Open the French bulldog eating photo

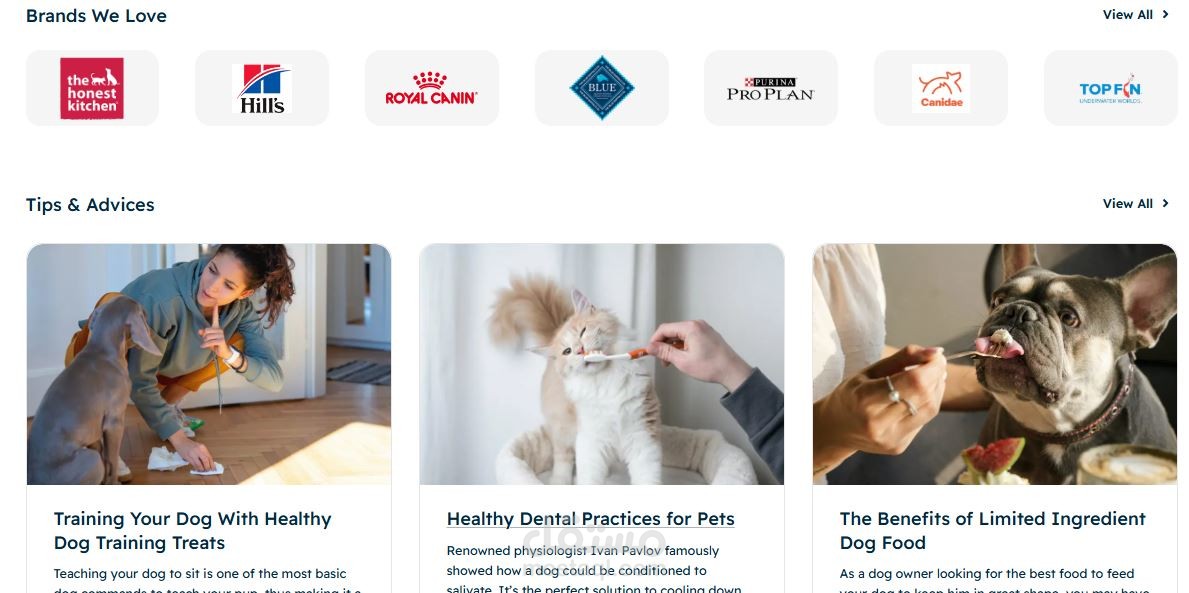coord(994,364)
